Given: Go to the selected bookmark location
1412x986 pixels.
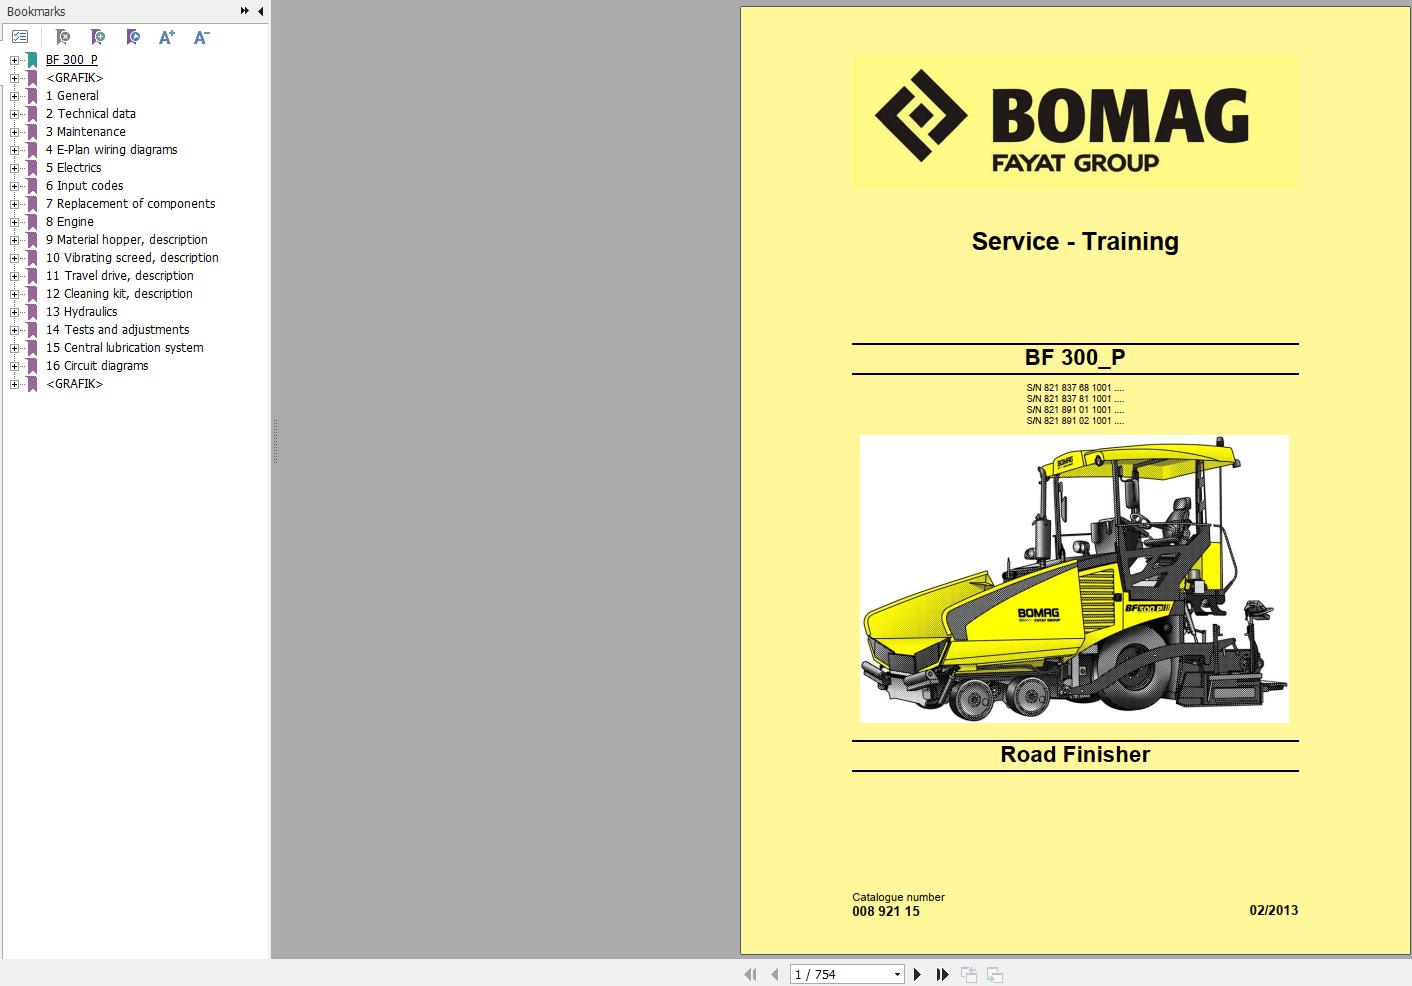Looking at the screenshot, I should 132,36.
